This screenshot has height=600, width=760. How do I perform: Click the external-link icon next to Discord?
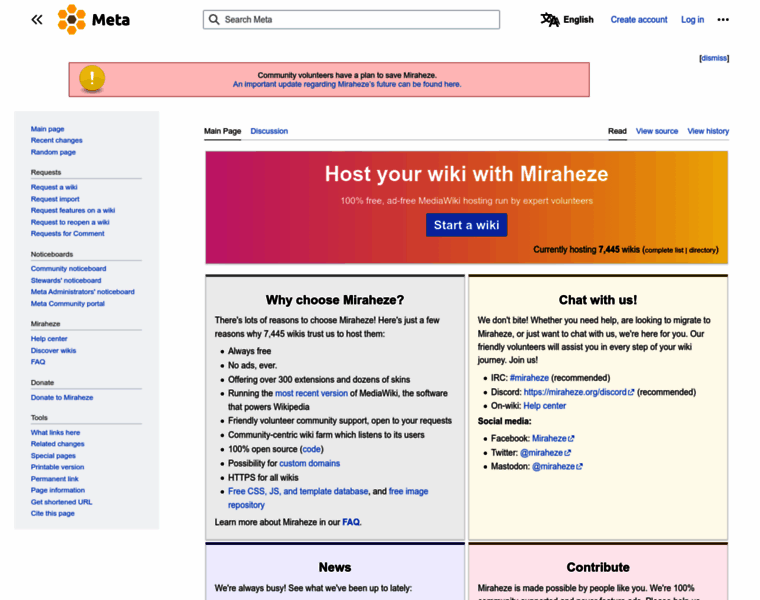pos(631,393)
